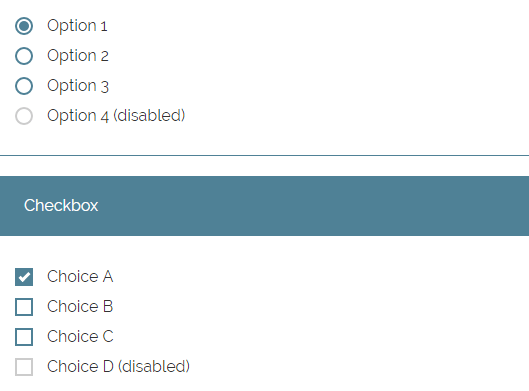The width and height of the screenshot is (529, 391).
Task: Check the Choice B checkbox
Action: tap(24, 307)
